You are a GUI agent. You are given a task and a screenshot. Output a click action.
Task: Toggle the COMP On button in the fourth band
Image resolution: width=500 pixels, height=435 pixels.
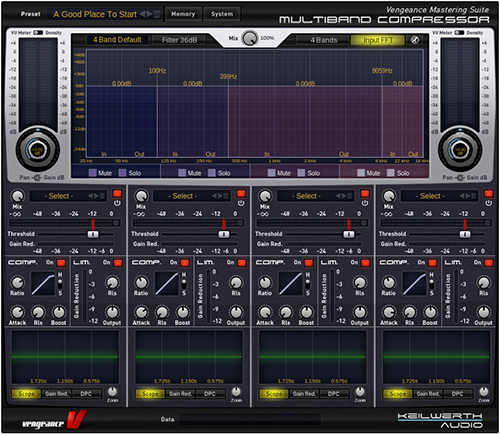point(432,263)
